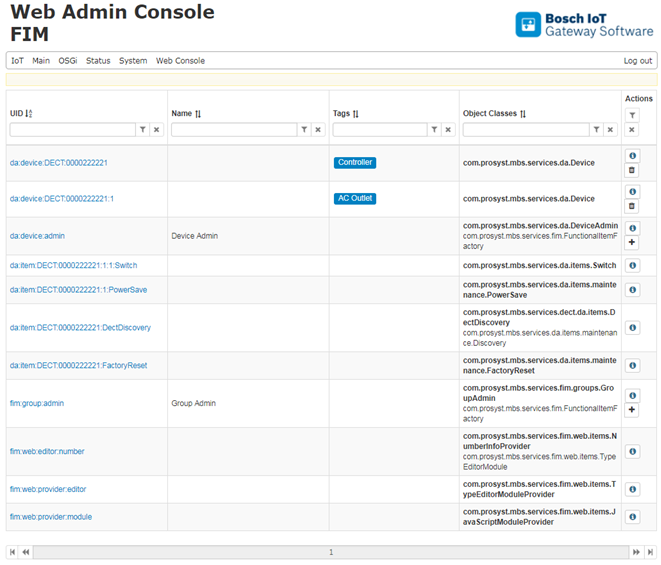The height and width of the screenshot is (565, 661).
Task: Apply filter icon next to UID field
Action: click(143, 130)
